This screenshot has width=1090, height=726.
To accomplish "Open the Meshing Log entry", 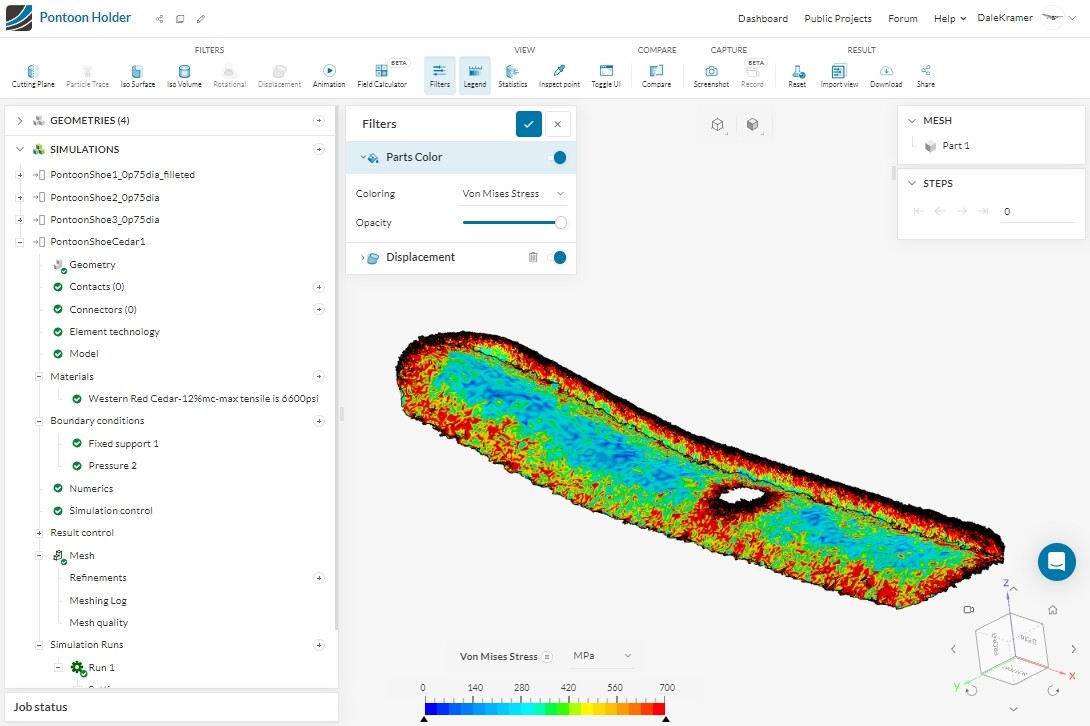I will pos(98,600).
